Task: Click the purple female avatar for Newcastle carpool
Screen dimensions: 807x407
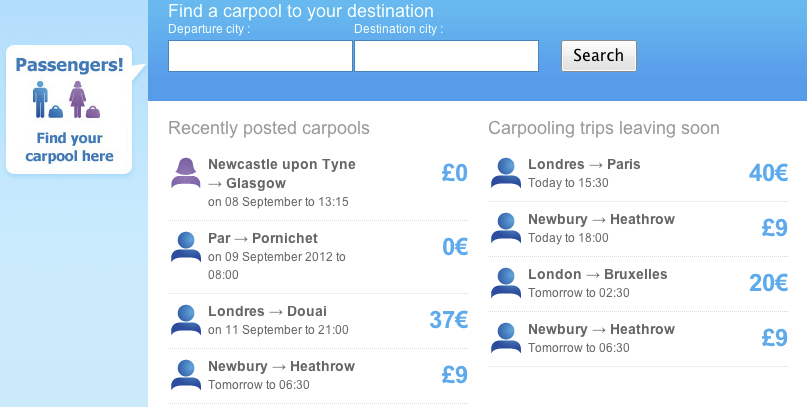Action: coord(186,173)
